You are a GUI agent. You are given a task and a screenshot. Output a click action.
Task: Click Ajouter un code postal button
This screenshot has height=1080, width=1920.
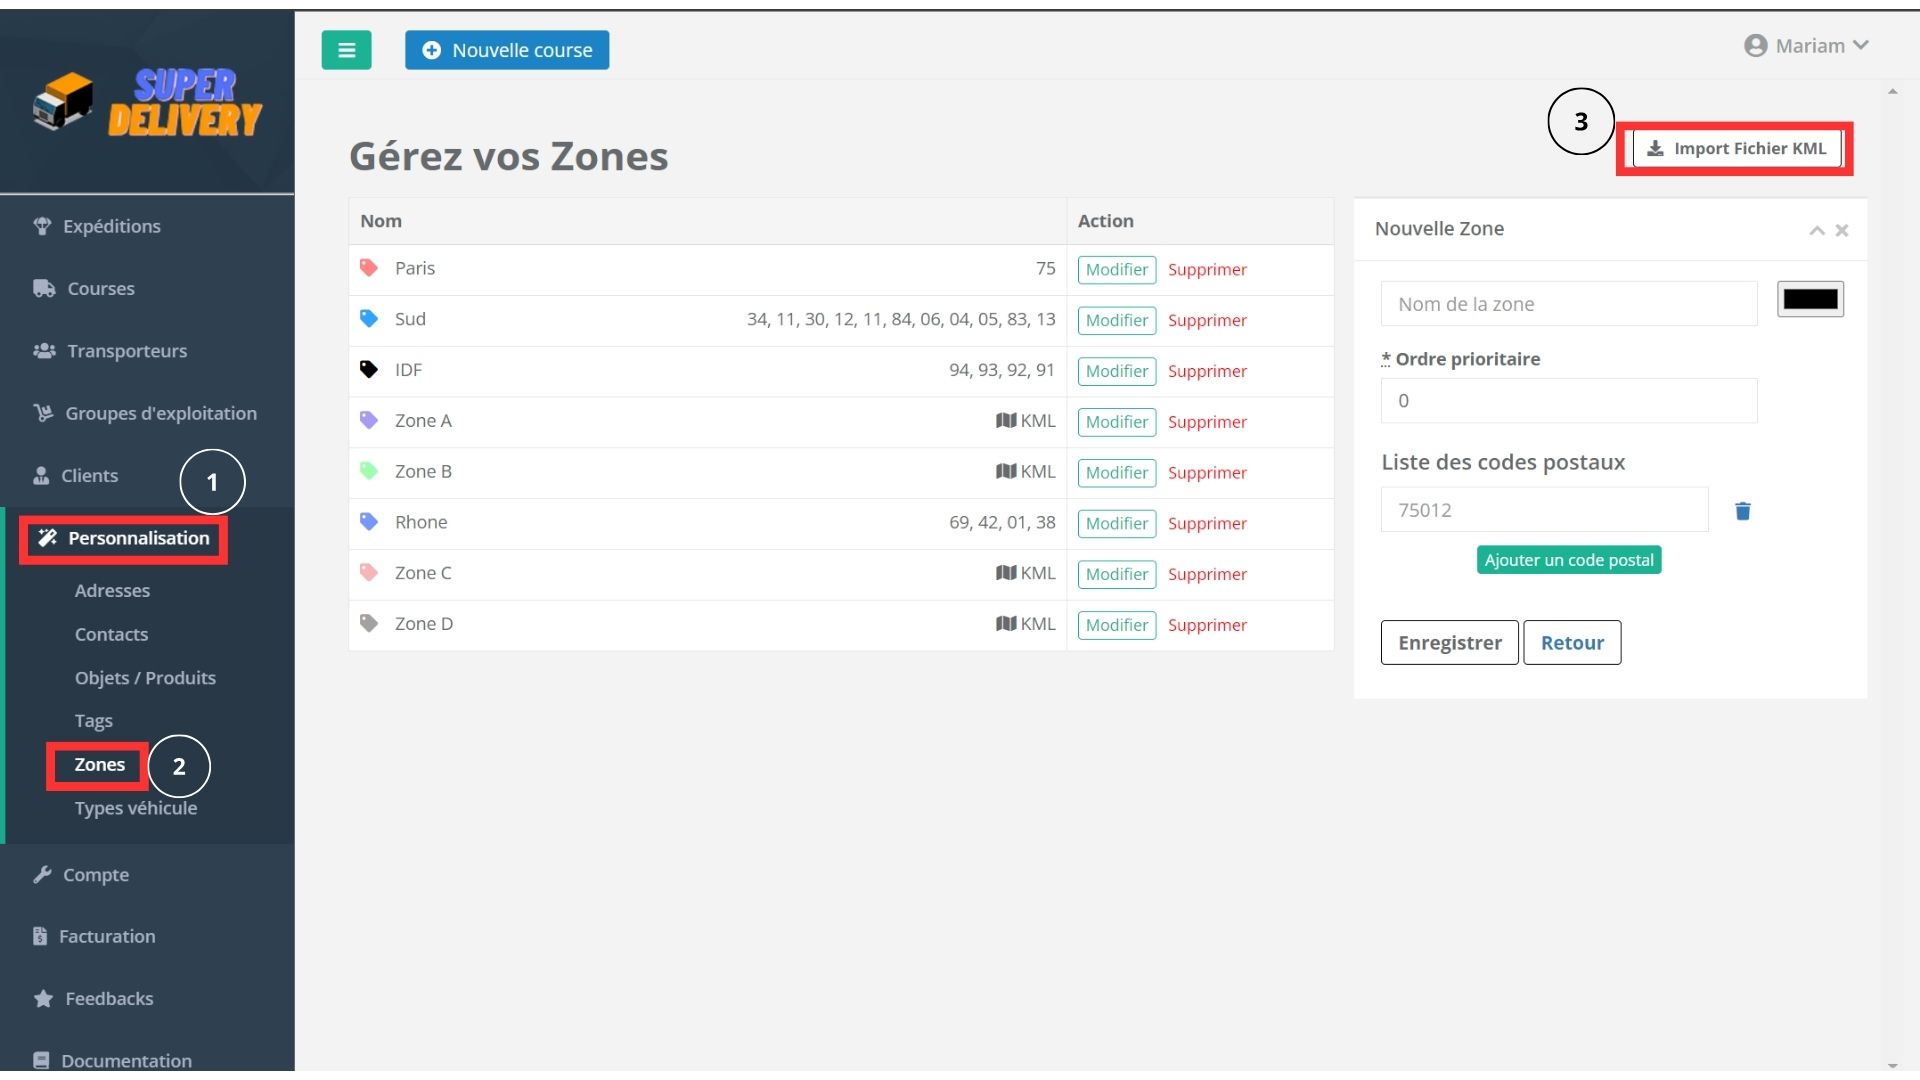[x=1569, y=560]
